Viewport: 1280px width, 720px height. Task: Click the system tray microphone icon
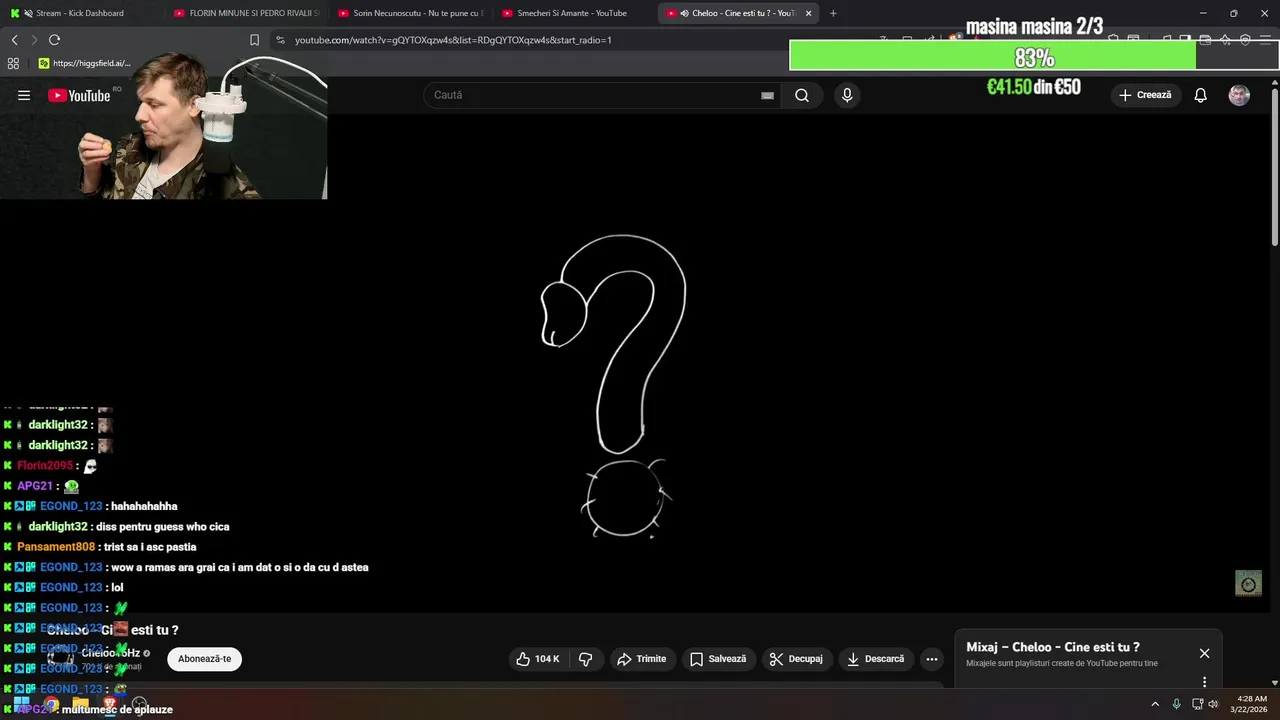(x=1176, y=704)
